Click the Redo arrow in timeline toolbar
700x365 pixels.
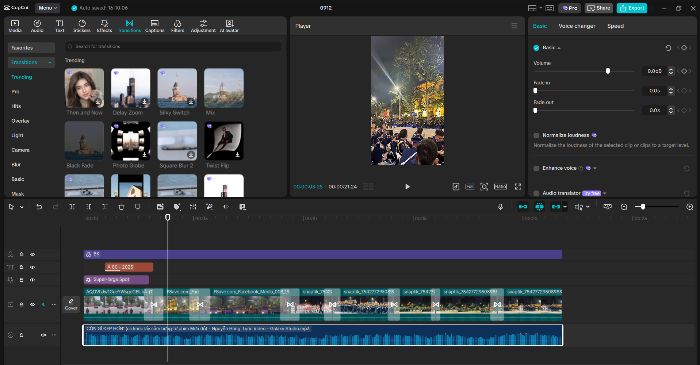[x=55, y=207]
